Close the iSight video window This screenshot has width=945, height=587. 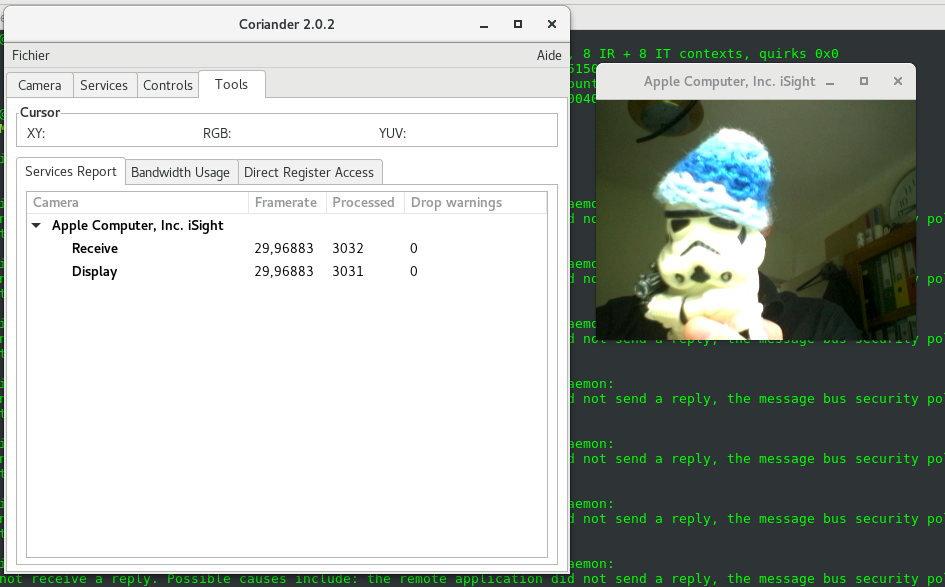coord(897,81)
